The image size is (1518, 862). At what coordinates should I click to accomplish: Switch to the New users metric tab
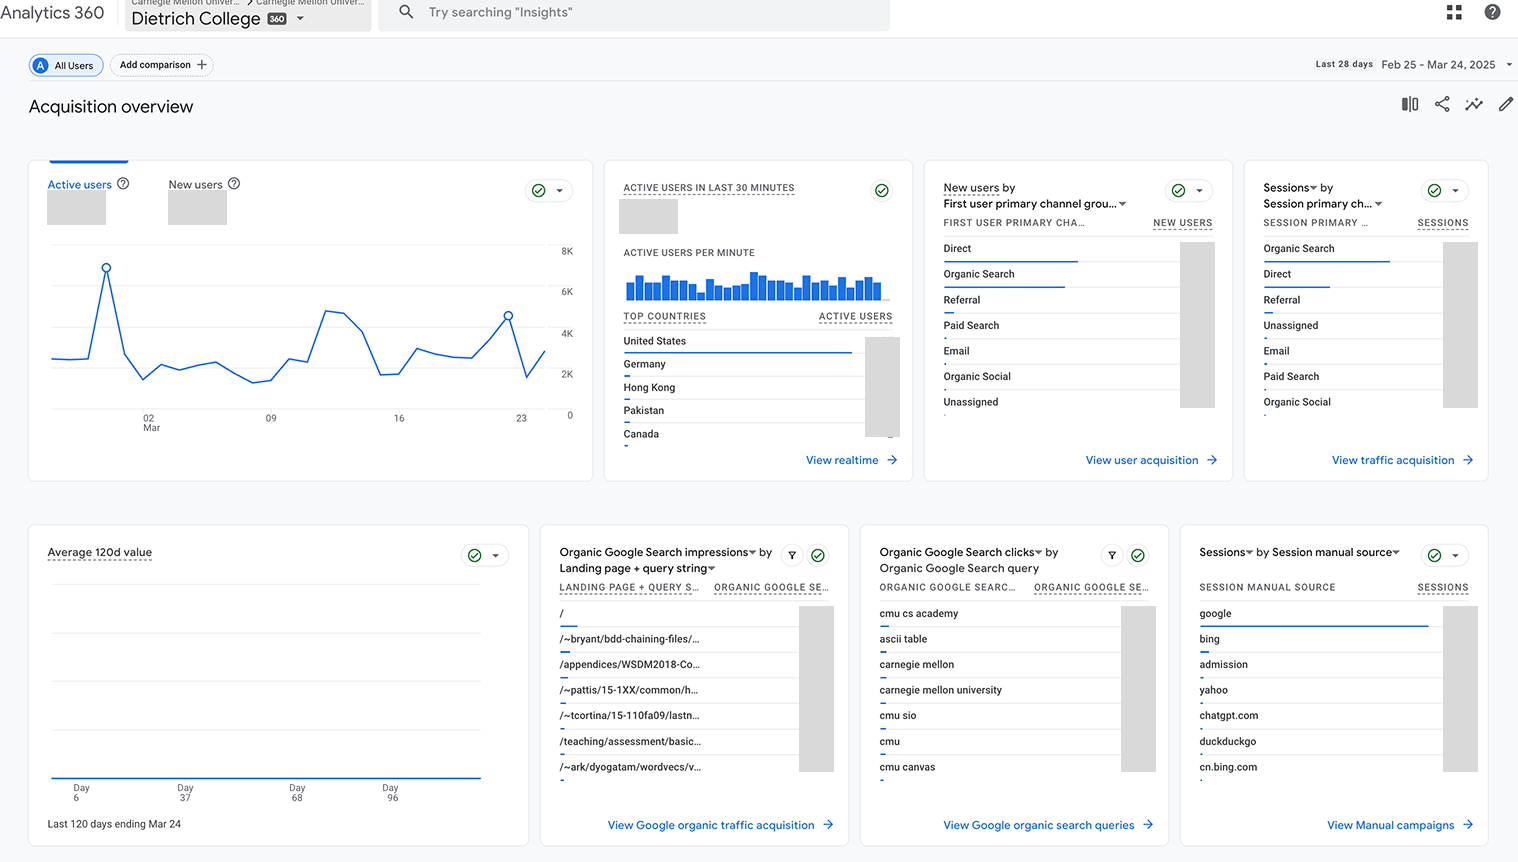pyautogui.click(x=196, y=185)
